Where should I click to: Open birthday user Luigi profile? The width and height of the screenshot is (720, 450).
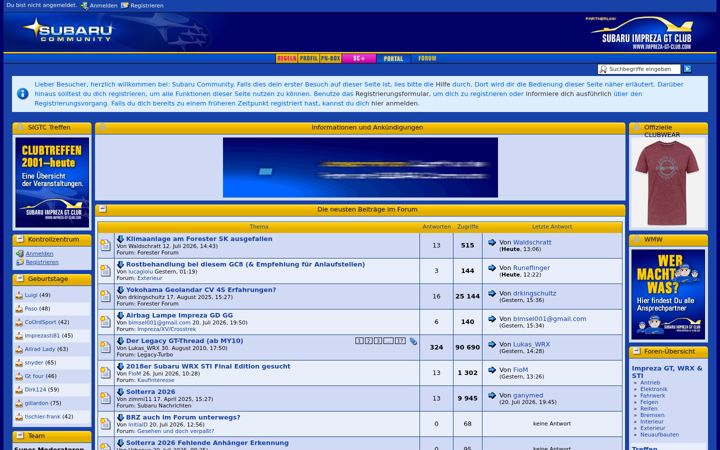pos(31,295)
